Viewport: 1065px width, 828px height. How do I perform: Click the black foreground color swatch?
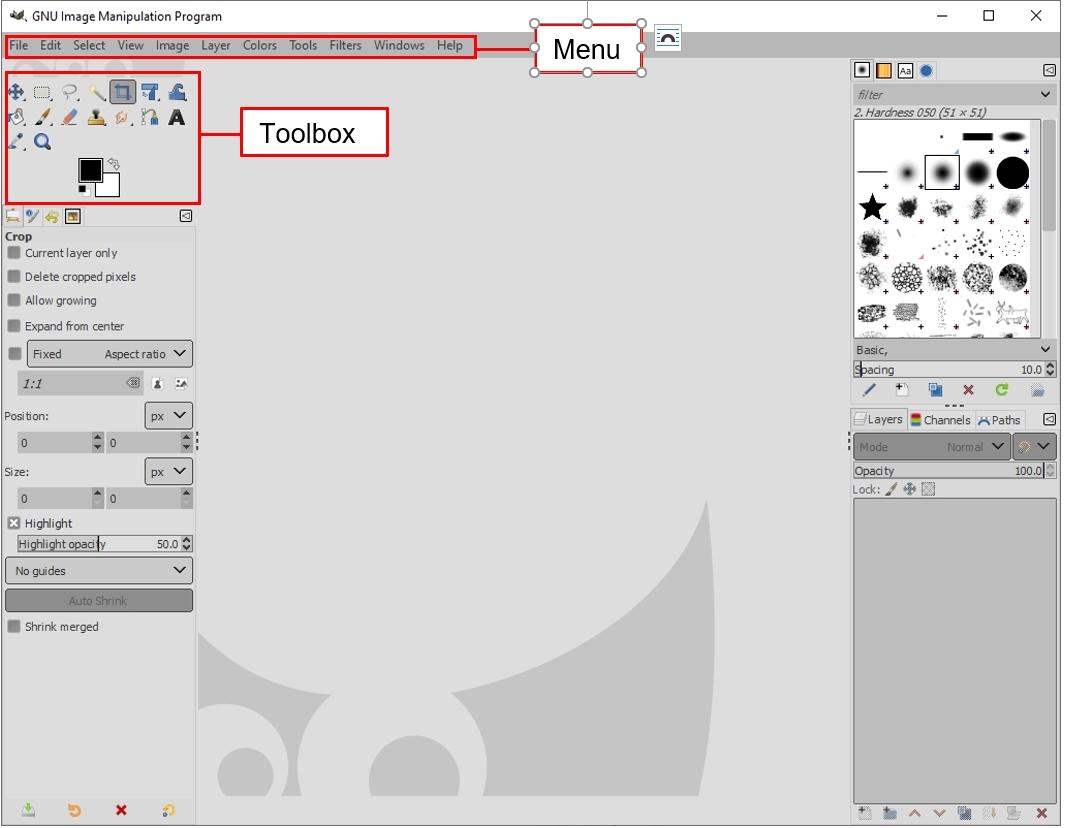90,170
